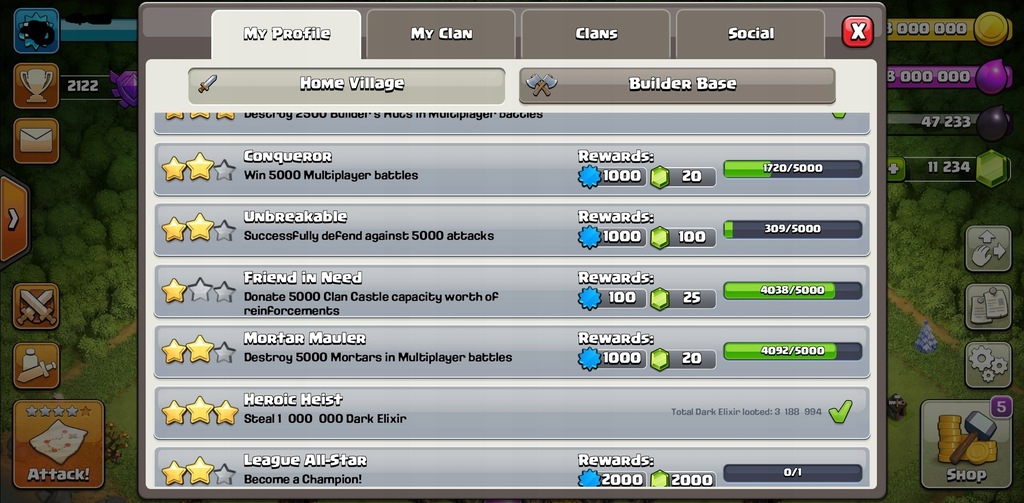Image resolution: width=1024 pixels, height=503 pixels.
Task: Tap the crossed swords clan war icon
Action: pyautogui.click(x=36, y=306)
